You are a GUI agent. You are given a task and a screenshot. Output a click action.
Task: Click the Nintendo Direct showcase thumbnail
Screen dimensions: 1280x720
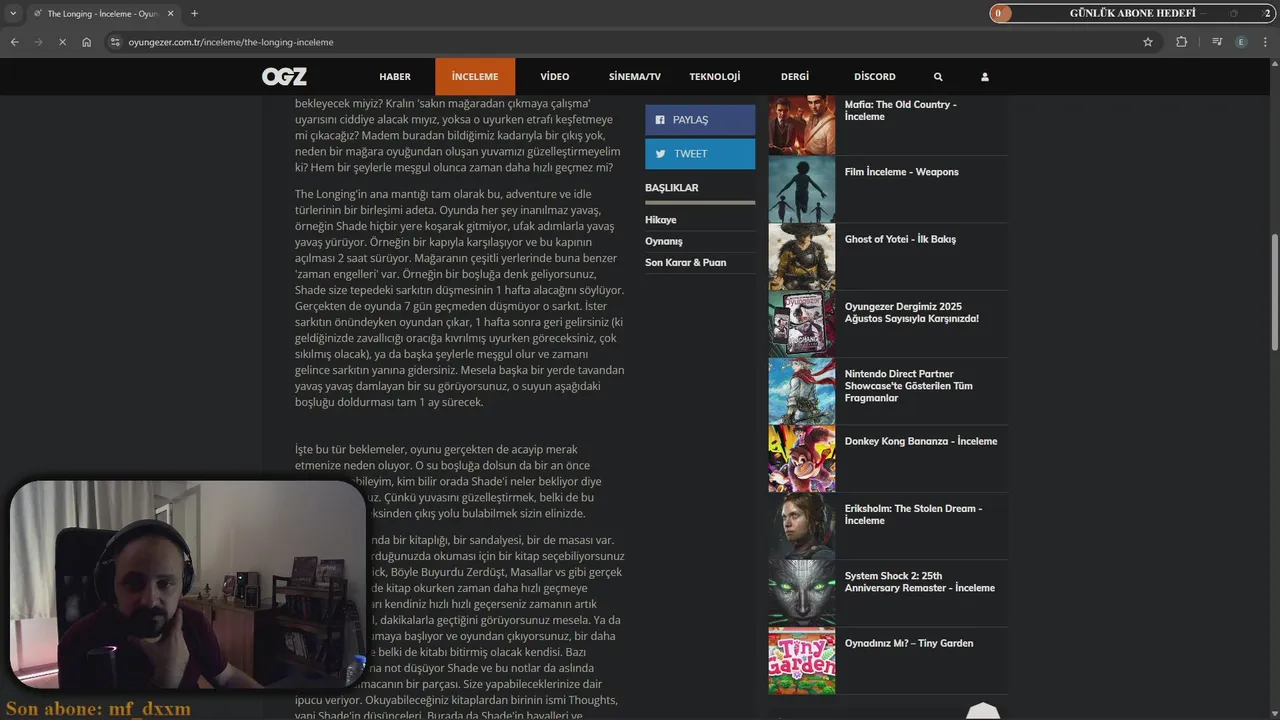click(802, 391)
